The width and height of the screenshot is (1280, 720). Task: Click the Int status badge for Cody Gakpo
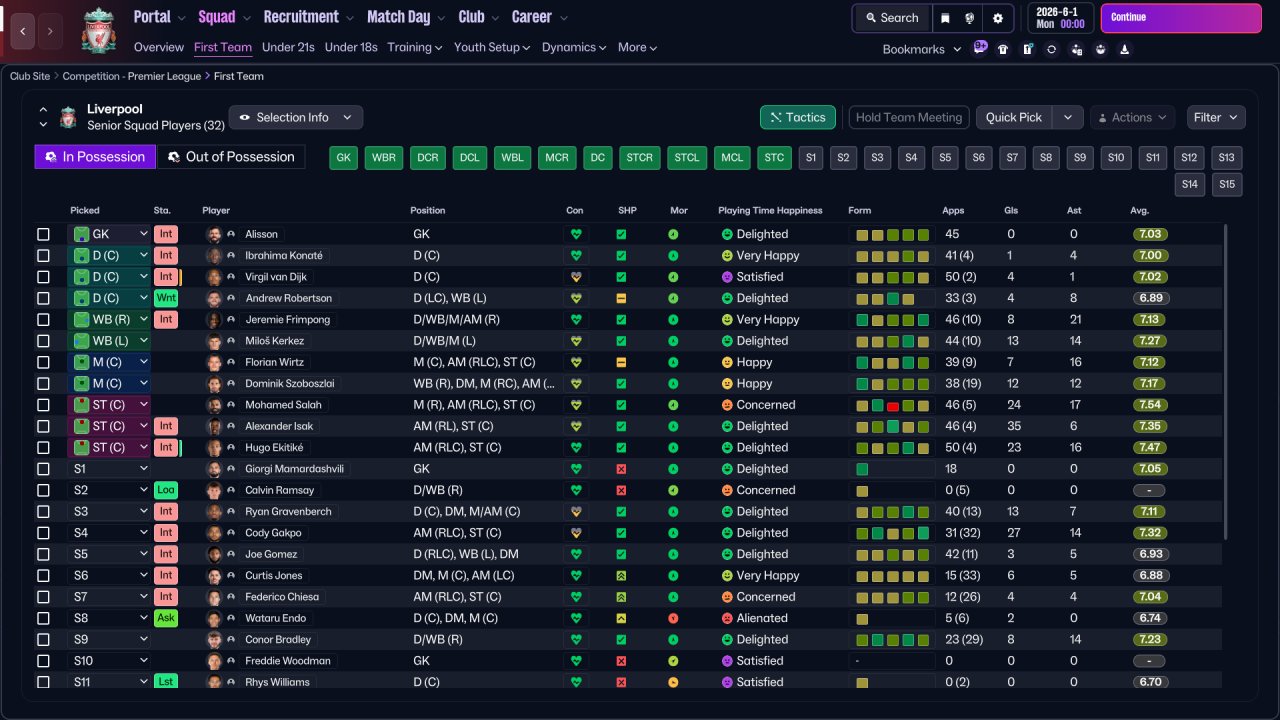click(166, 533)
